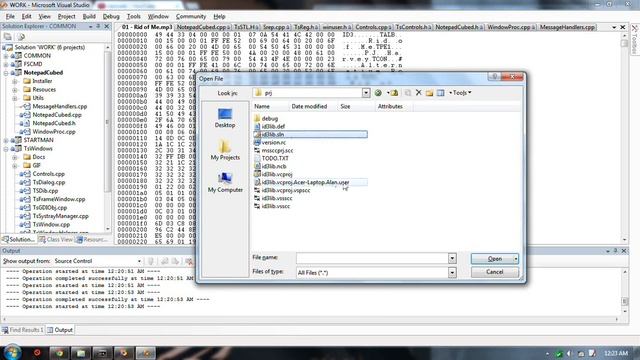This screenshot has height=360, width=640.
Task: Create a new folder in Open File
Action: coord(429,93)
